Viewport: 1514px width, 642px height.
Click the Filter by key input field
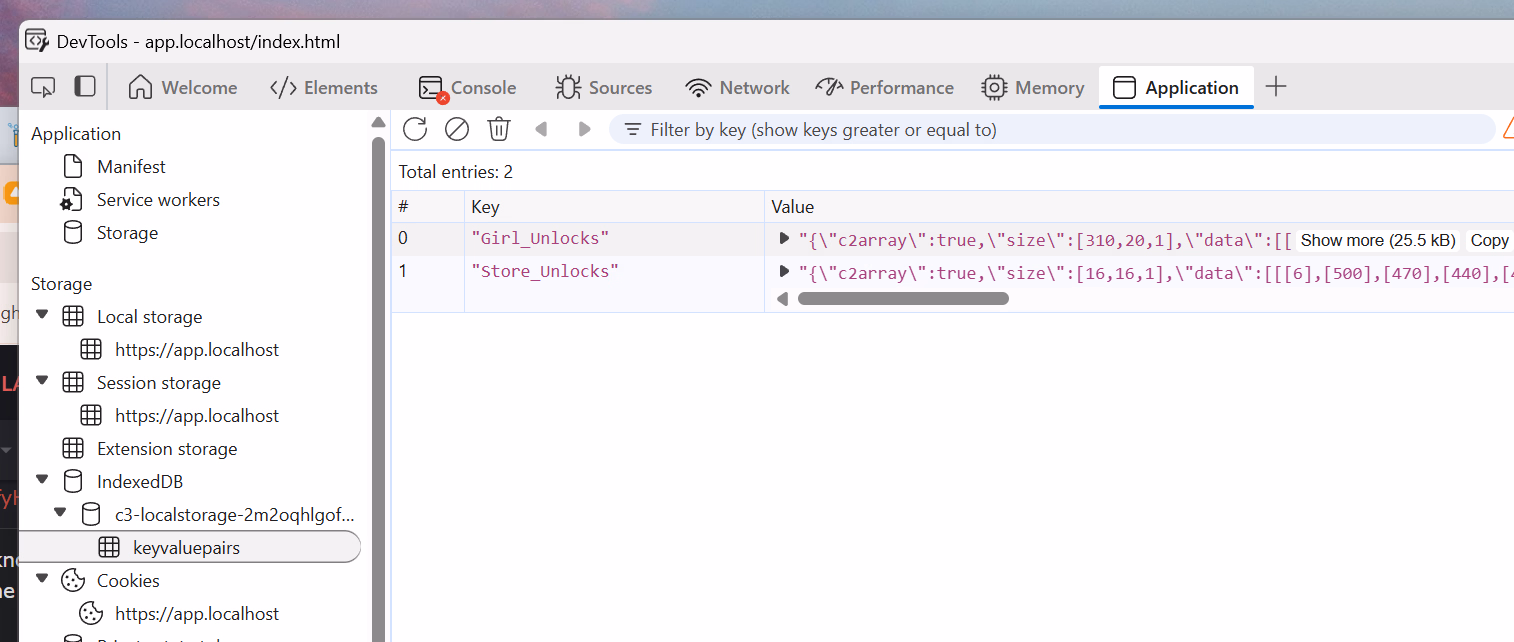point(1050,130)
